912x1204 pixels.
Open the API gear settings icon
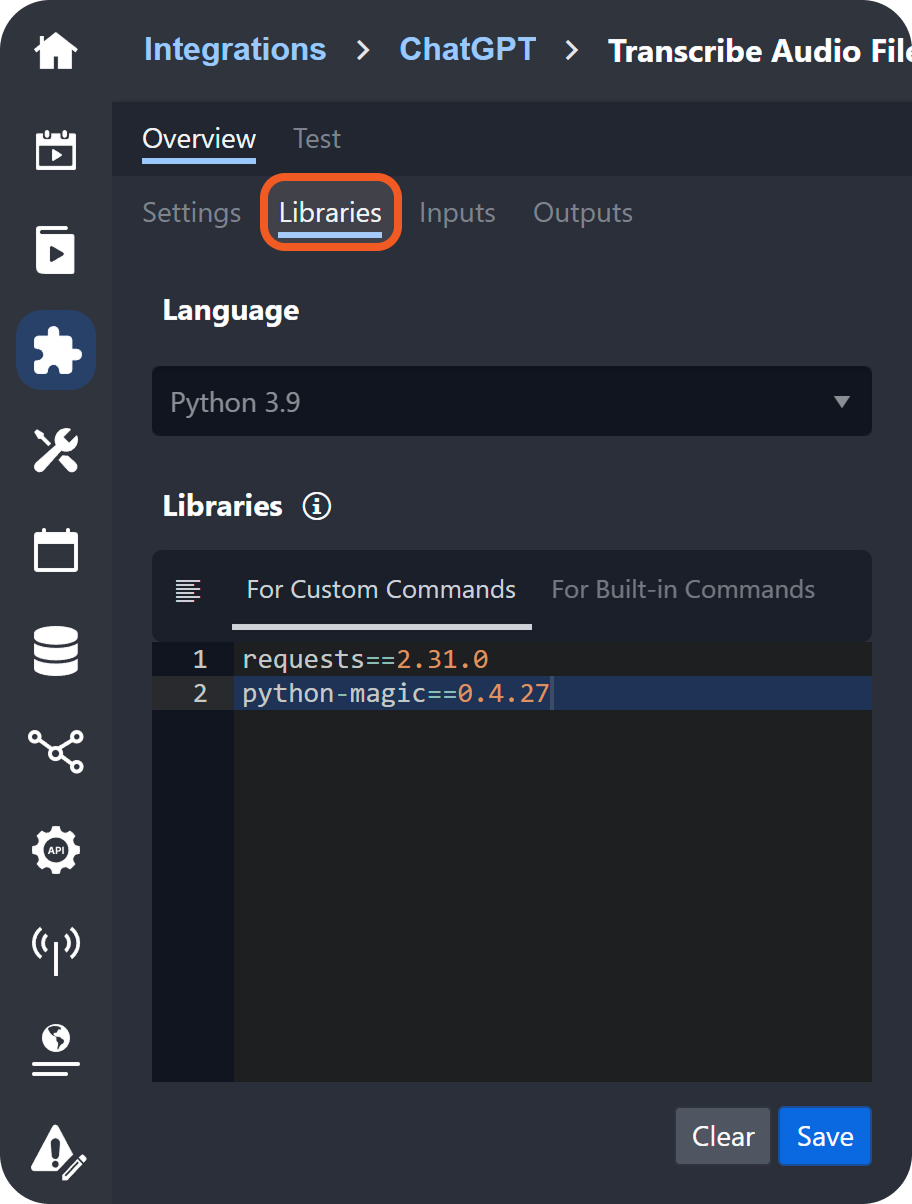(x=56, y=850)
